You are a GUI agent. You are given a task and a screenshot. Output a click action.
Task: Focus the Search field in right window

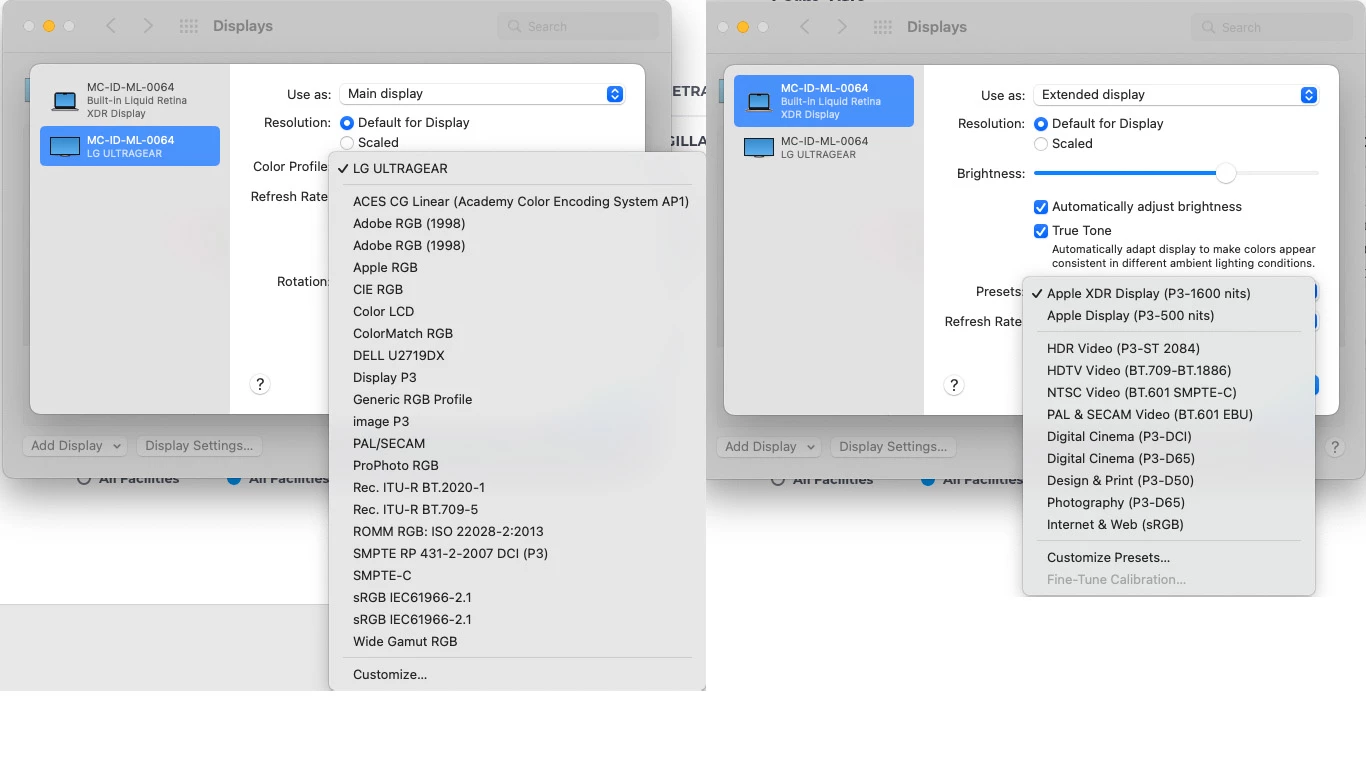[1272, 27]
